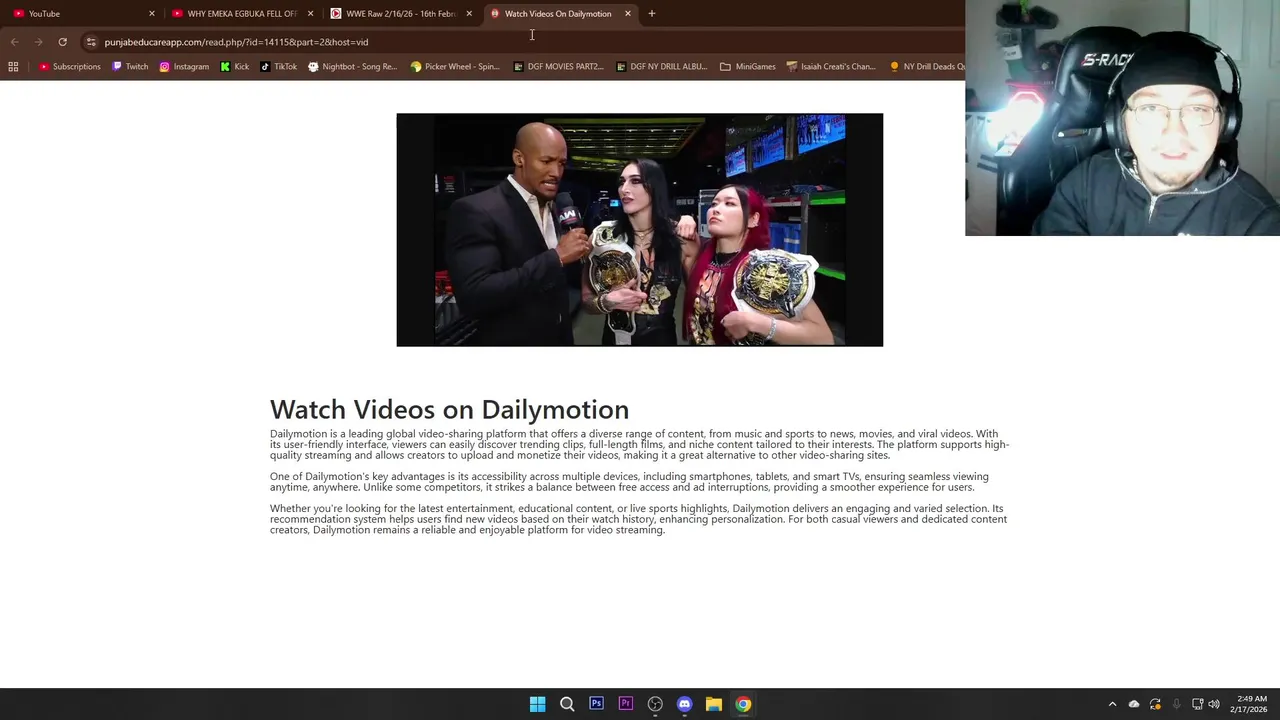Open OBS Studio from the taskbar
The width and height of the screenshot is (1280, 720).
pyautogui.click(x=655, y=704)
